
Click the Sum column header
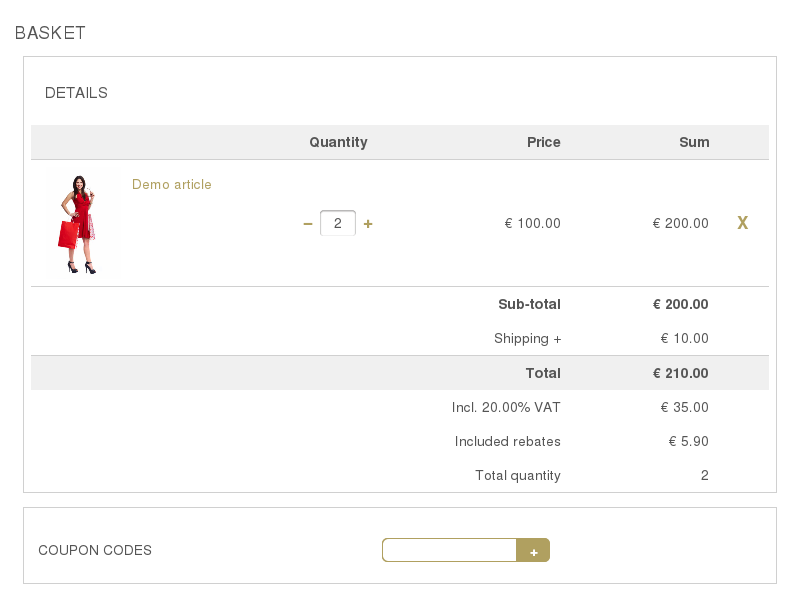coord(694,142)
